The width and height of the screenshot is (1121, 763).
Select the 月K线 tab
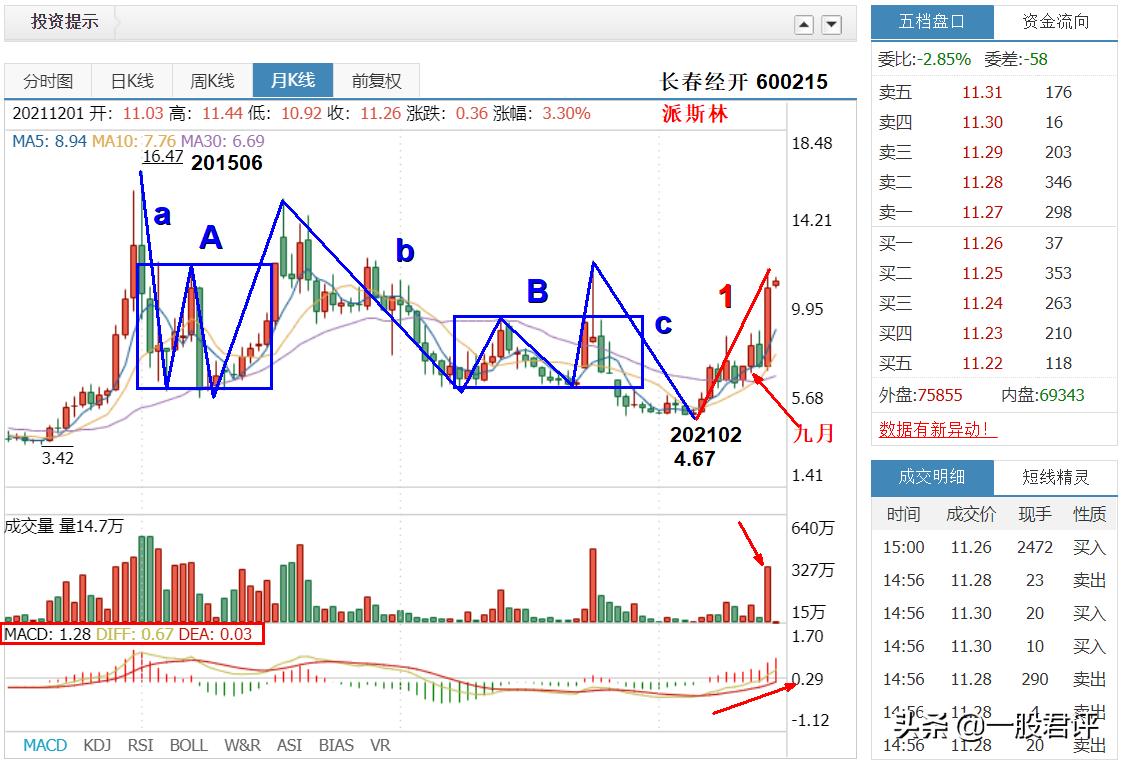point(292,80)
